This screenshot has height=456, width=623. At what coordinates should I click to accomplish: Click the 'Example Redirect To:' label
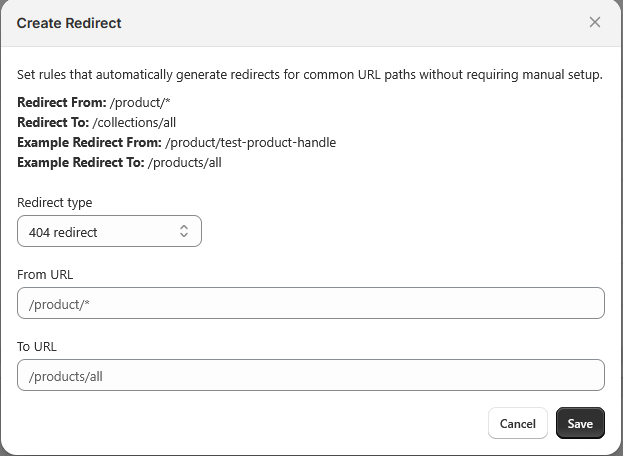[80, 162]
